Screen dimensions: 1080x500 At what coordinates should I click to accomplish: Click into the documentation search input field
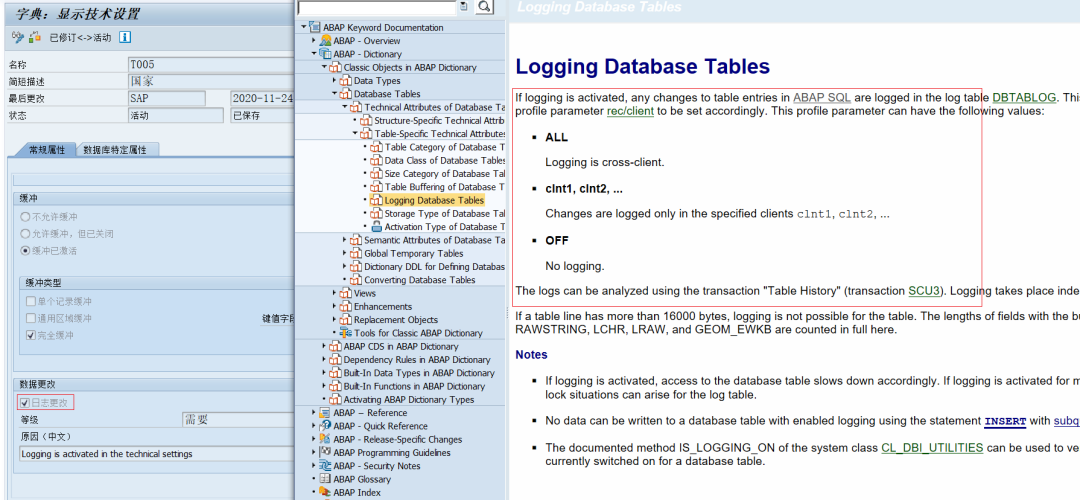coord(377,7)
